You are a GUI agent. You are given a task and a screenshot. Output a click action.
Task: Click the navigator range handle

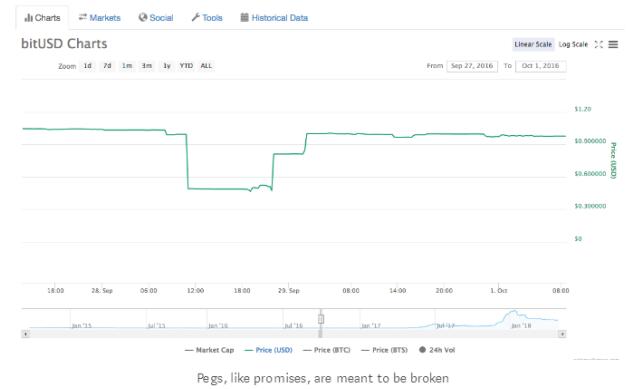point(321,319)
